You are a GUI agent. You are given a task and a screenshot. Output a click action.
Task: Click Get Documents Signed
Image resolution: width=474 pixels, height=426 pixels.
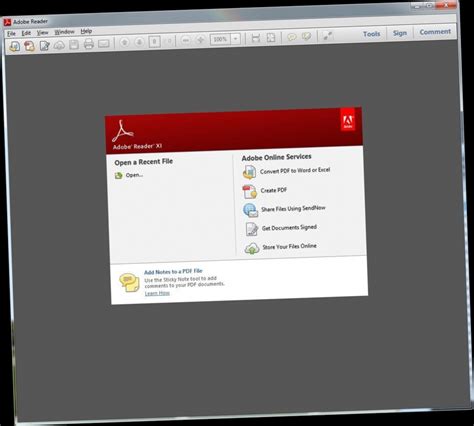[289, 228]
